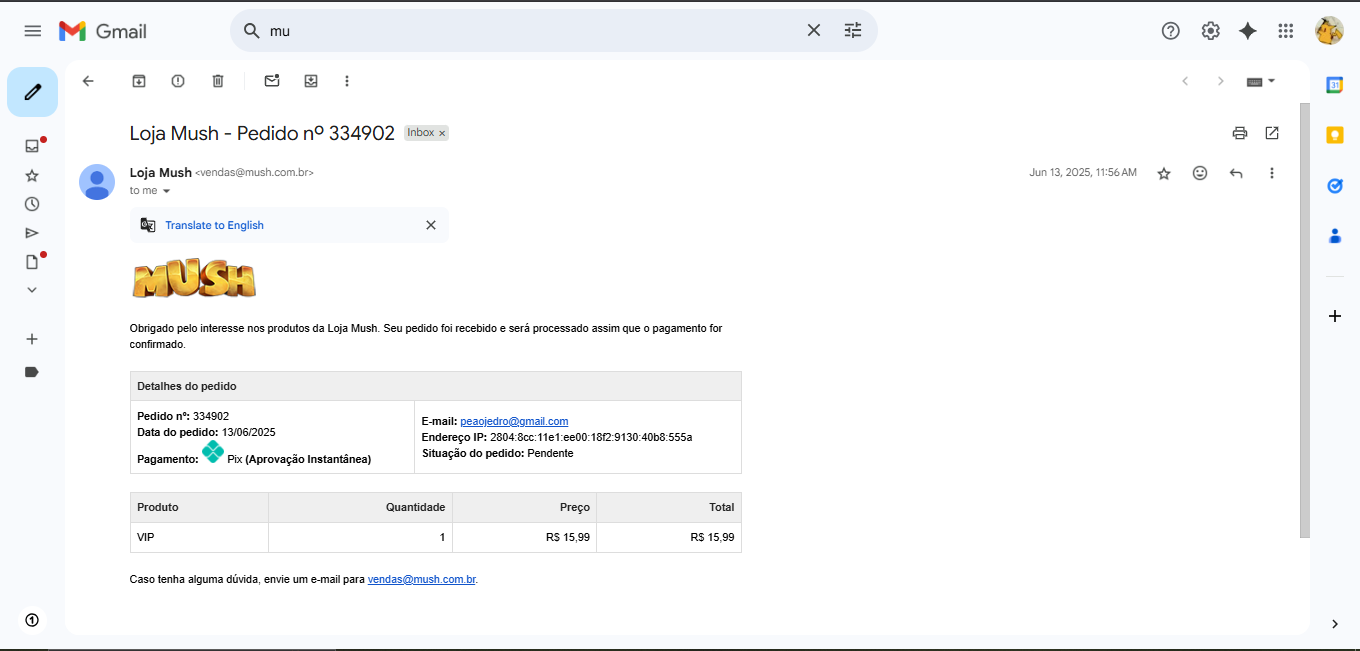The height and width of the screenshot is (651, 1360).
Task: Open Google Keep side panel
Action: (x=1334, y=135)
